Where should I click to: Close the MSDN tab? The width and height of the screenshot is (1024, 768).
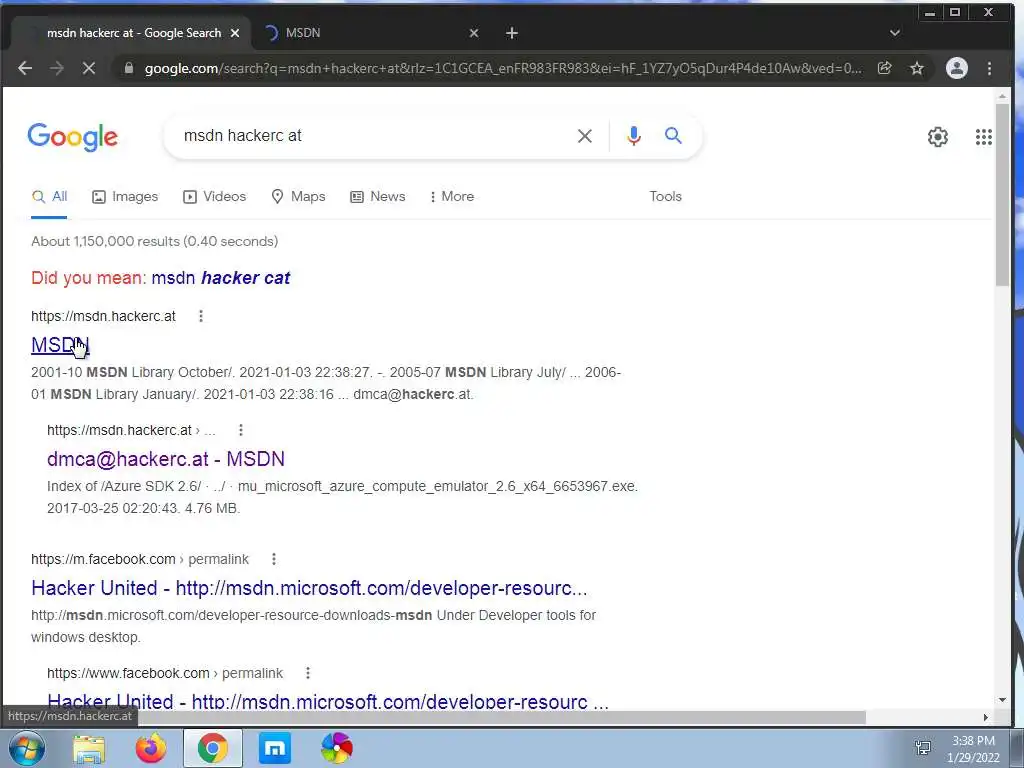click(474, 33)
